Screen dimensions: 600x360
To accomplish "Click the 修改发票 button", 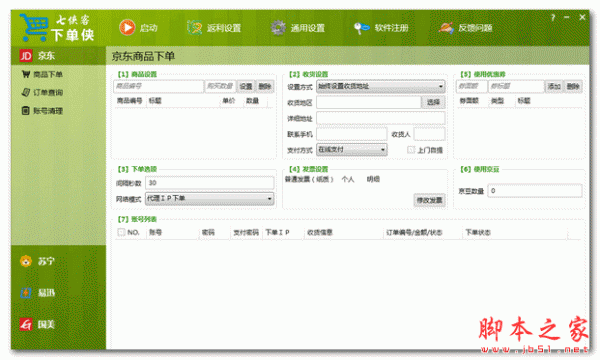I will pyautogui.click(x=429, y=200).
